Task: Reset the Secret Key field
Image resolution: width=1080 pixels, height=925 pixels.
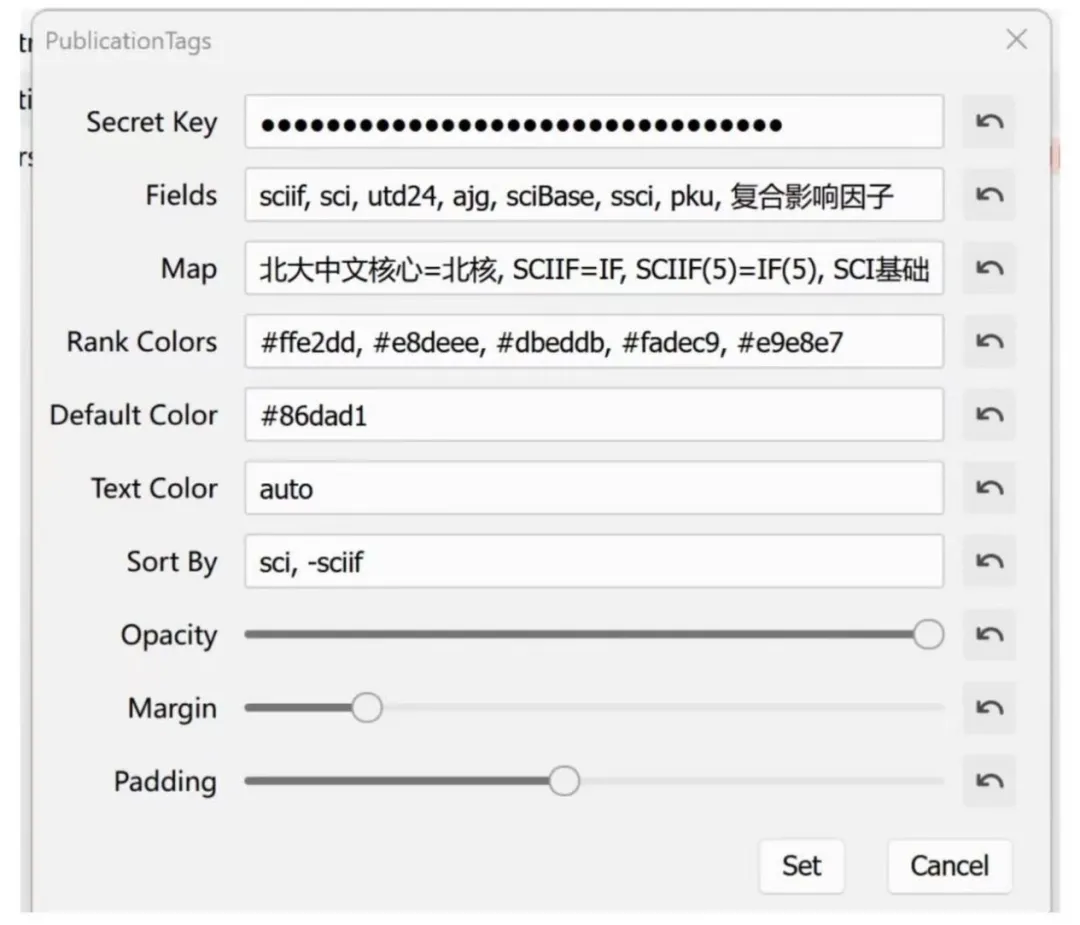Action: click(989, 122)
